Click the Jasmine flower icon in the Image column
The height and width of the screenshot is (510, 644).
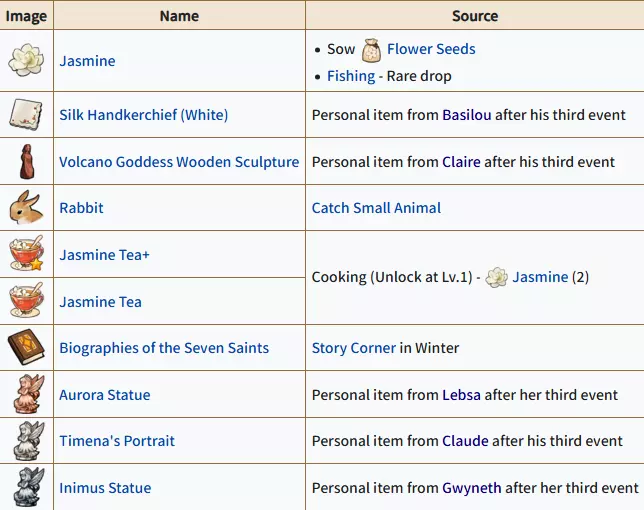[26, 60]
